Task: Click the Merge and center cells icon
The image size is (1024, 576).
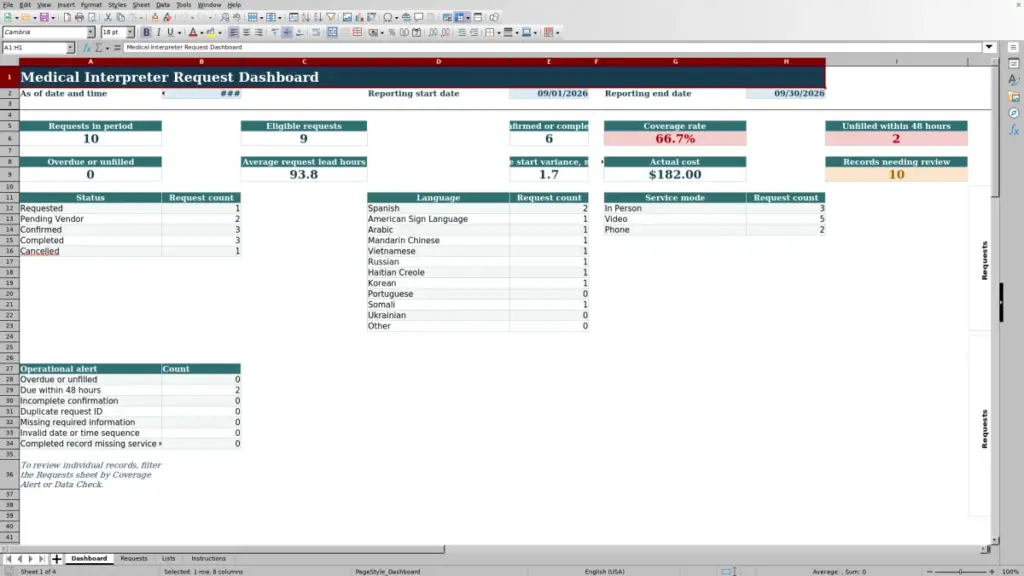Action: (x=332, y=32)
